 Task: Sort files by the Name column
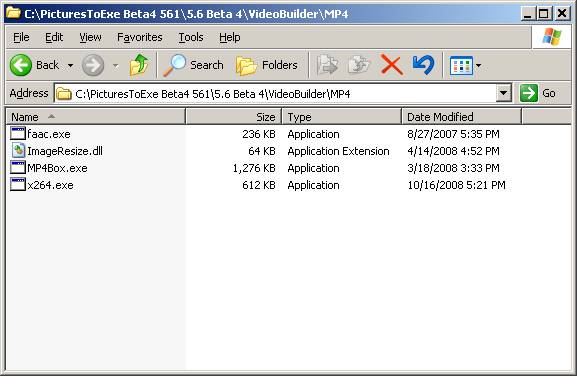[95, 117]
